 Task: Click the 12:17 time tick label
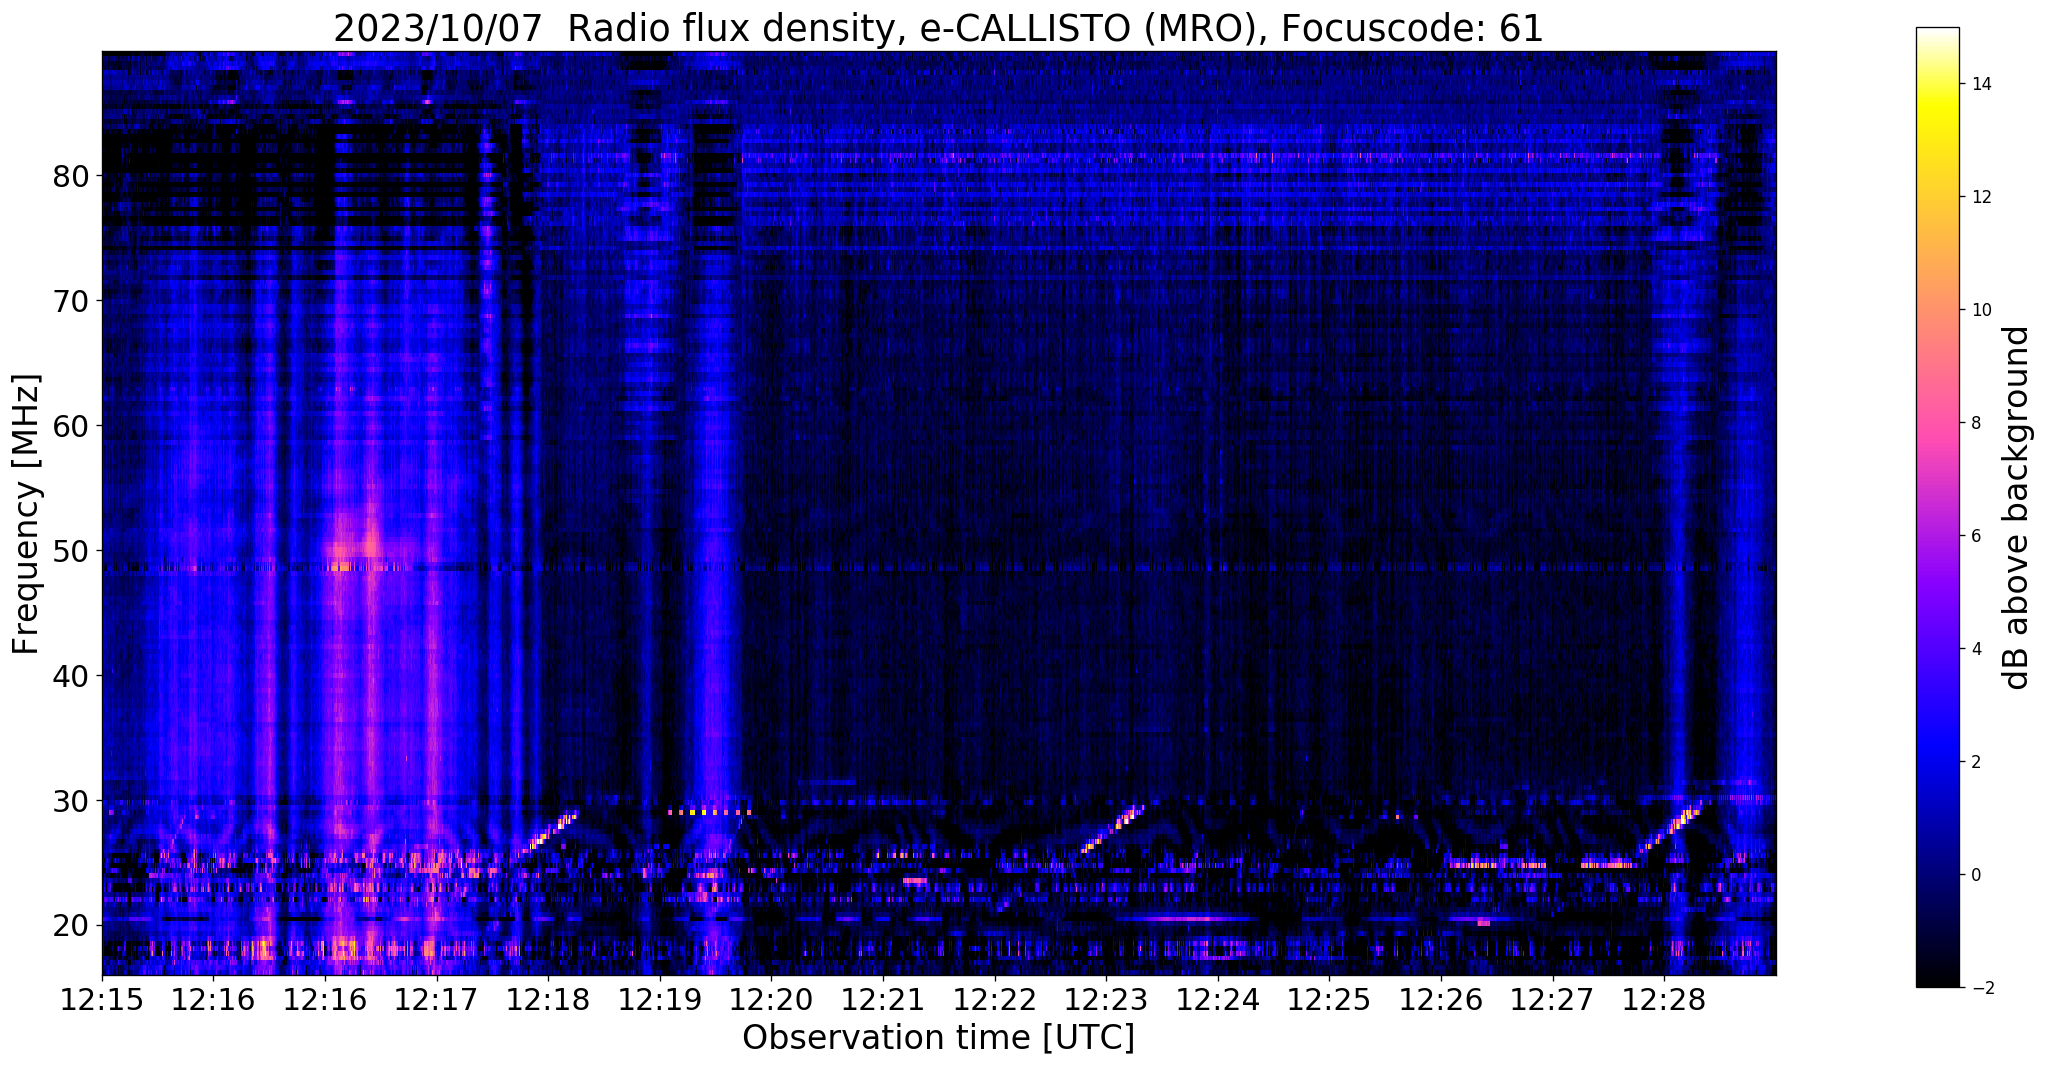coord(437,999)
